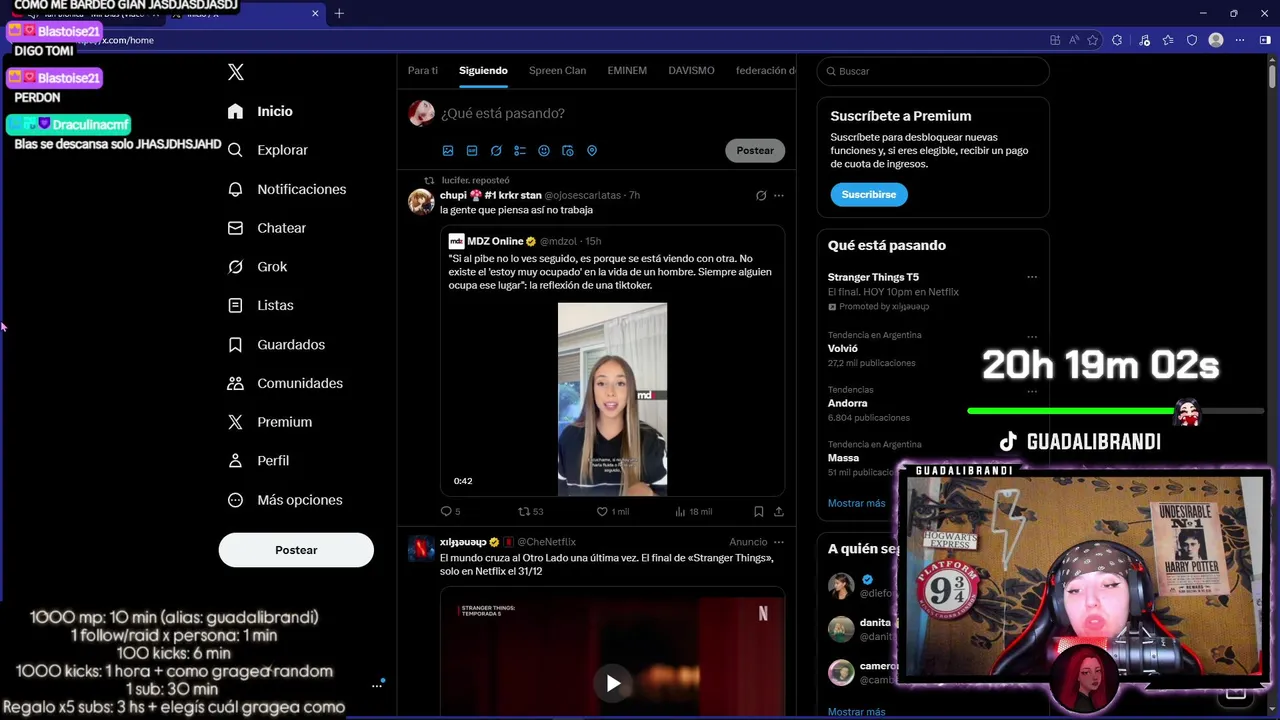Open the emoji picker in composer
This screenshot has height=720, width=1280.
click(x=544, y=151)
